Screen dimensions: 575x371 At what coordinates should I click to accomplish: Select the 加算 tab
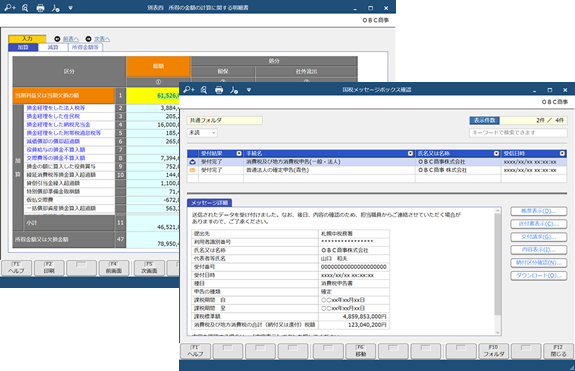(23, 47)
